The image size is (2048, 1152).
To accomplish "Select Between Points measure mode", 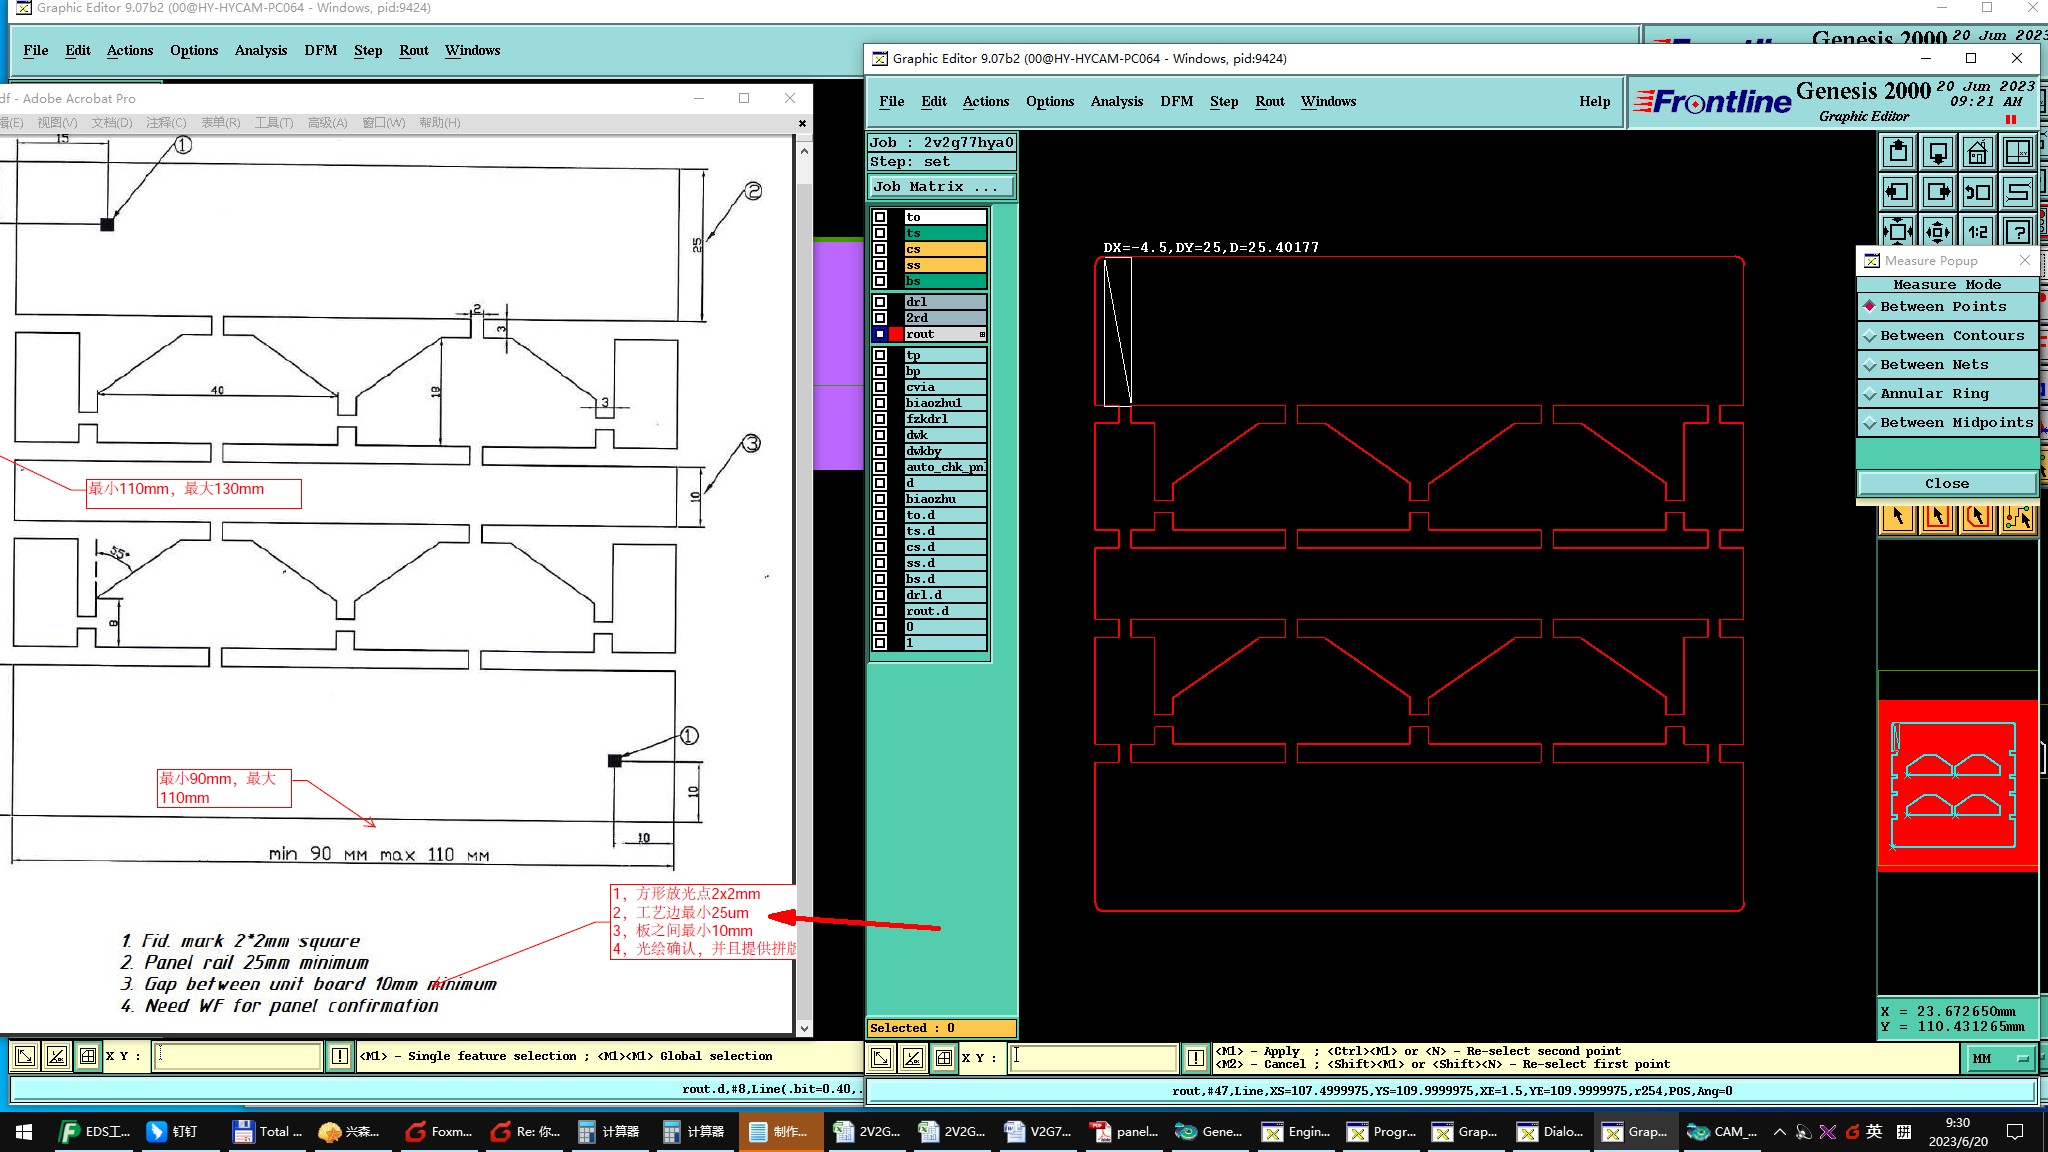I will pyautogui.click(x=1947, y=307).
